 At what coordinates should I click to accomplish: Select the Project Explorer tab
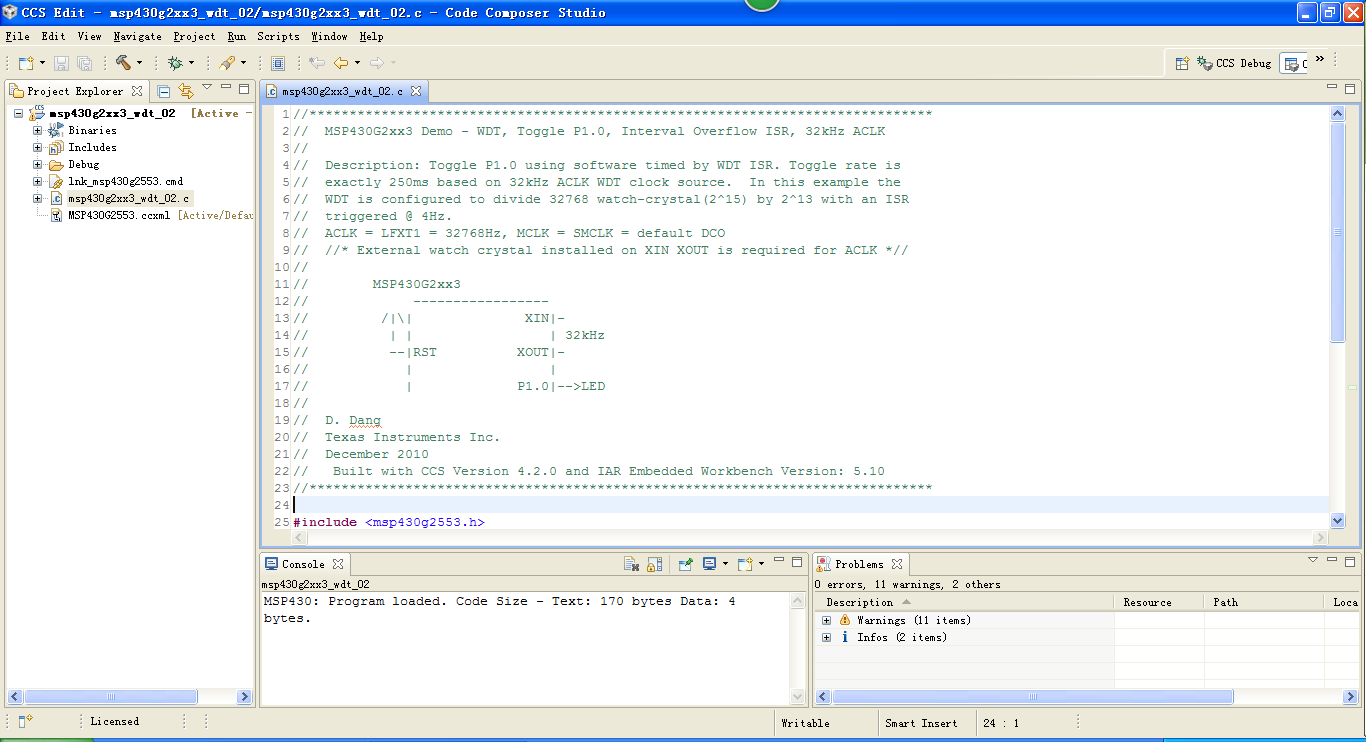click(75, 91)
